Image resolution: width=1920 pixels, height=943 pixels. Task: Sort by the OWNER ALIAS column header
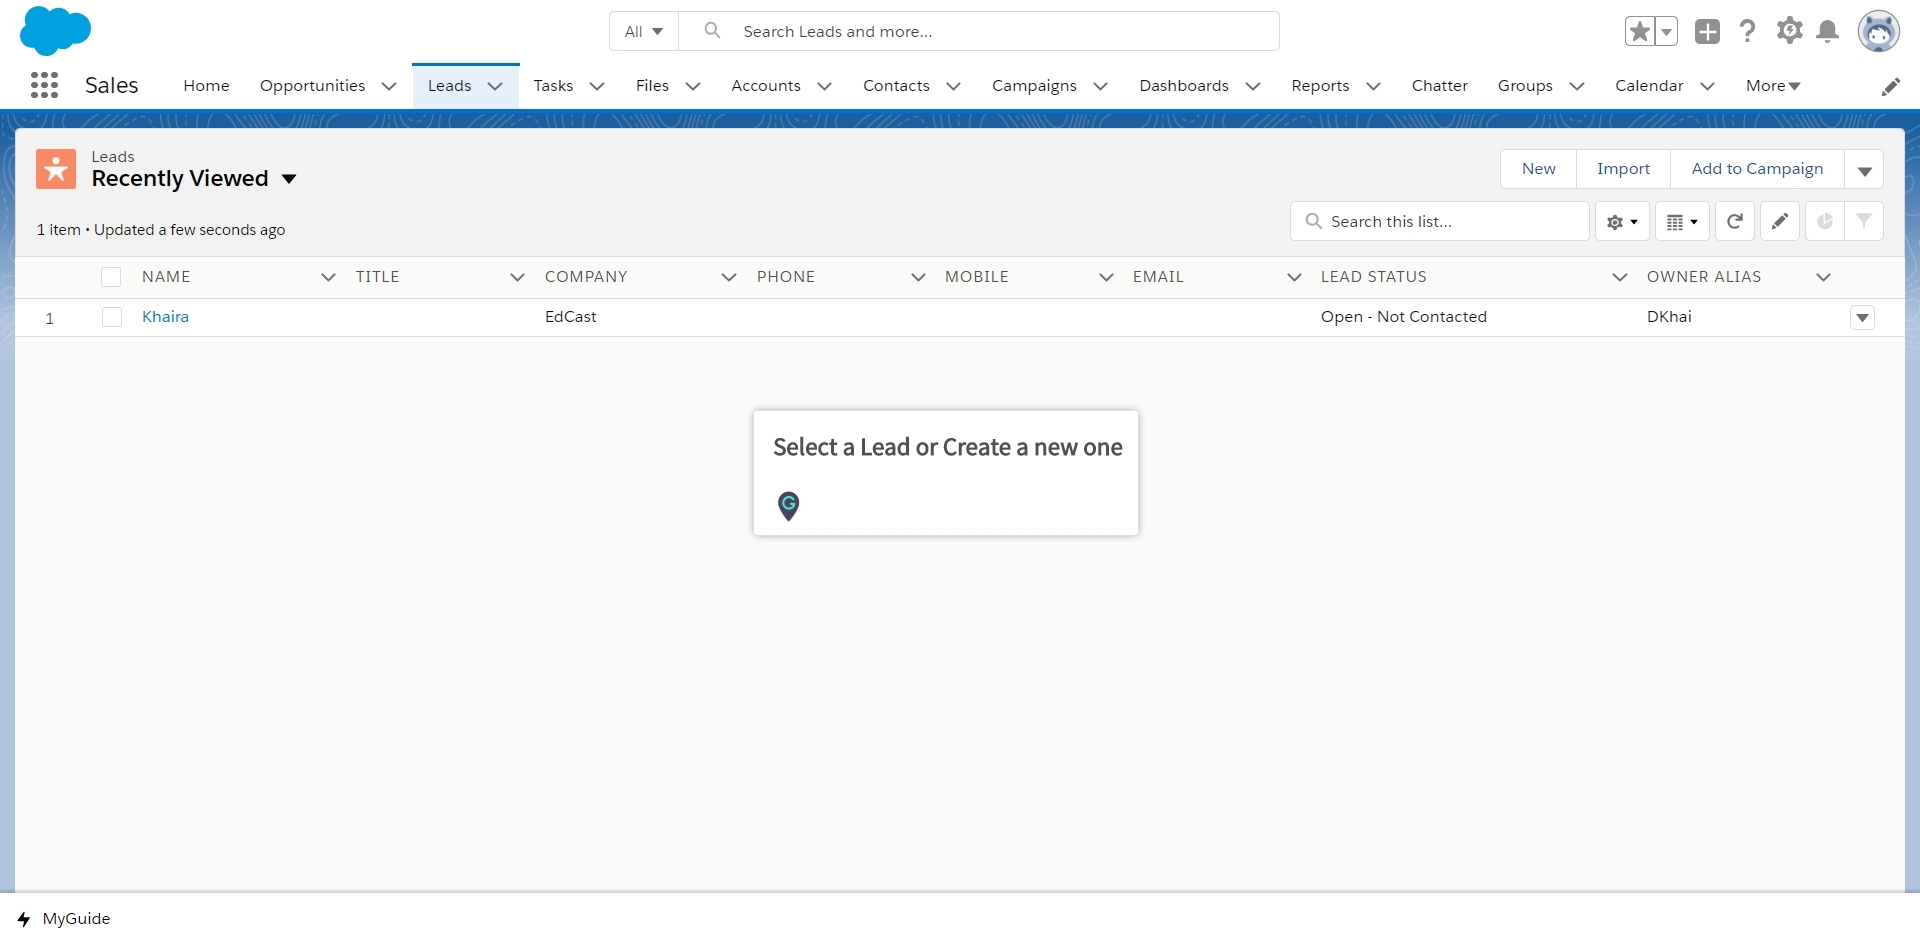pyautogui.click(x=1704, y=277)
